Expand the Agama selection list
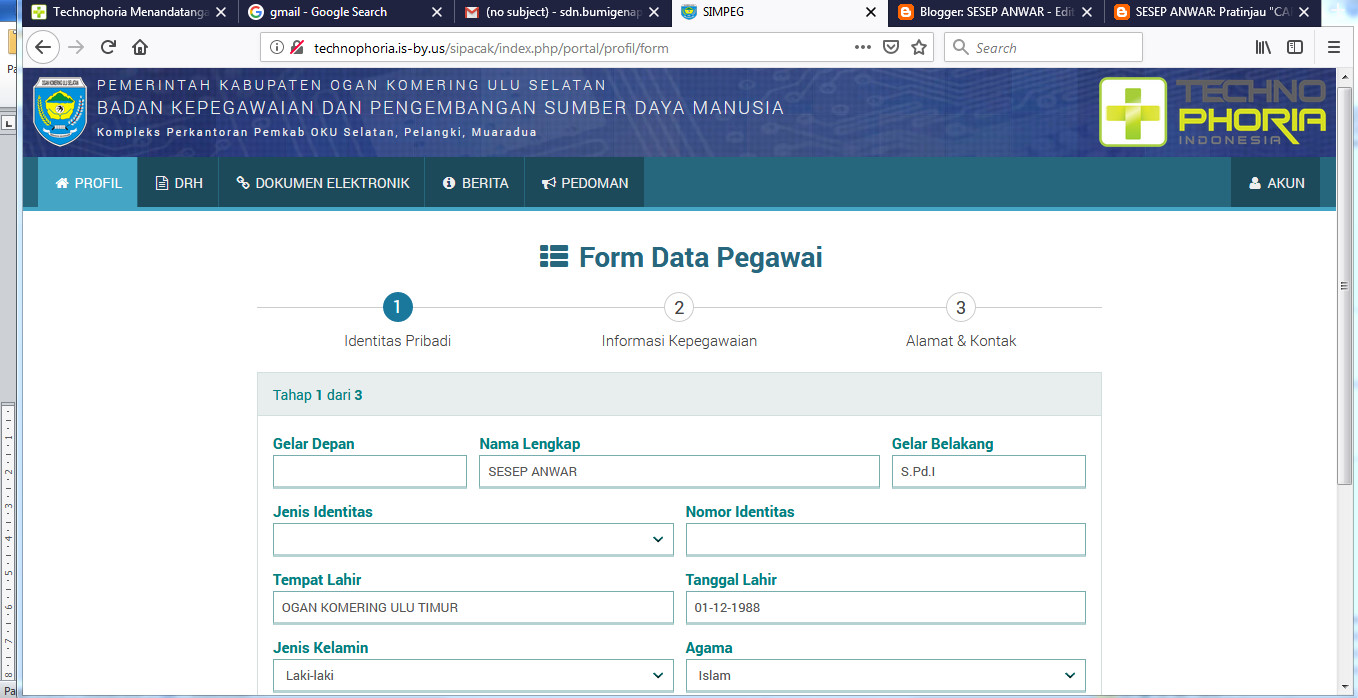 886,675
